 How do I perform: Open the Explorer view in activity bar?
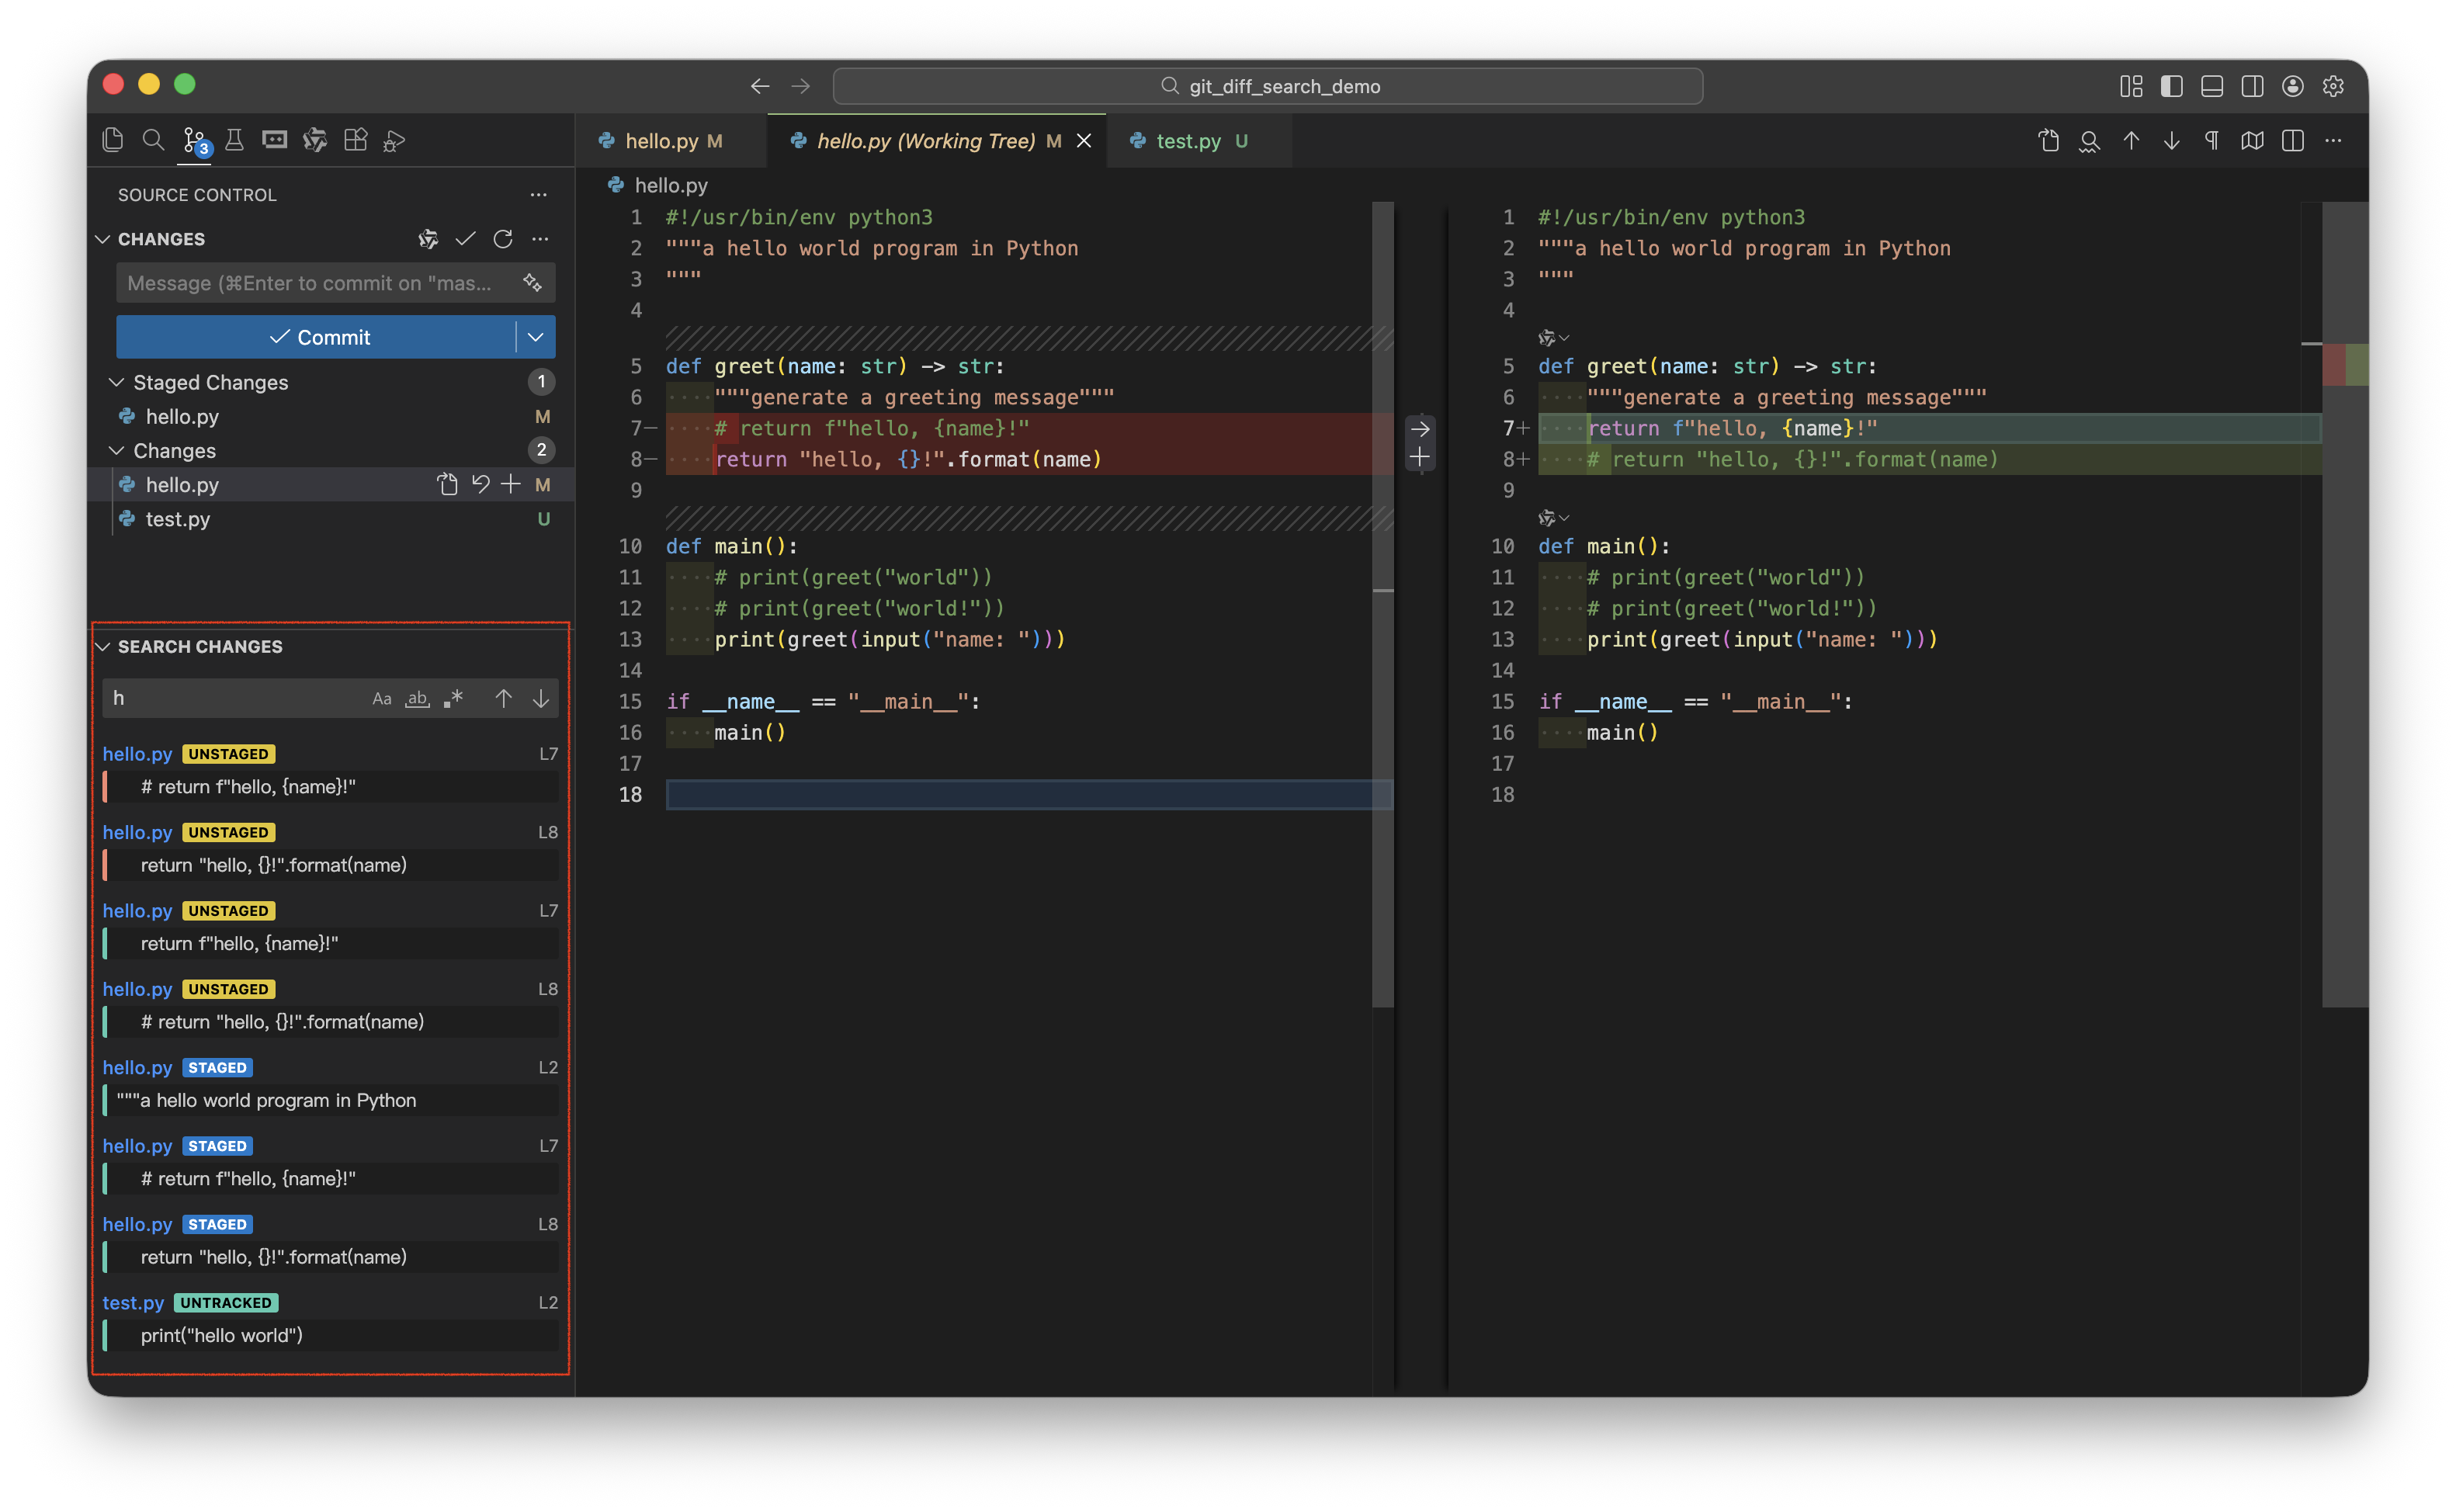[112, 140]
